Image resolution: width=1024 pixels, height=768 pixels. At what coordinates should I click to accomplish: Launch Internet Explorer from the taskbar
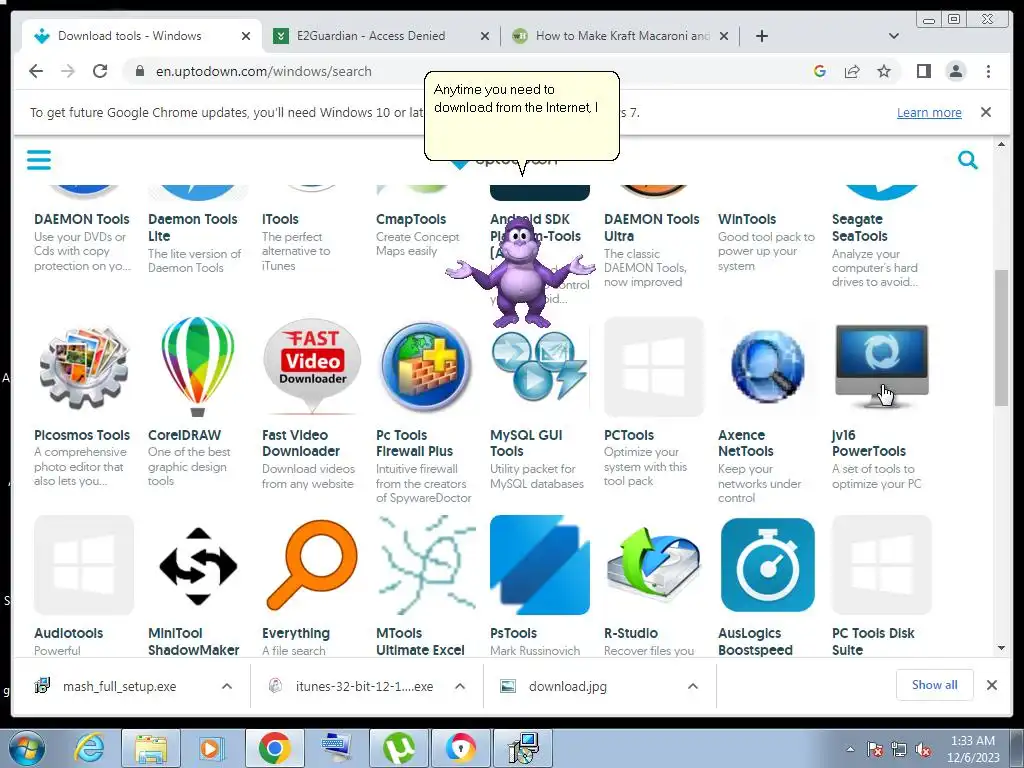[89, 748]
